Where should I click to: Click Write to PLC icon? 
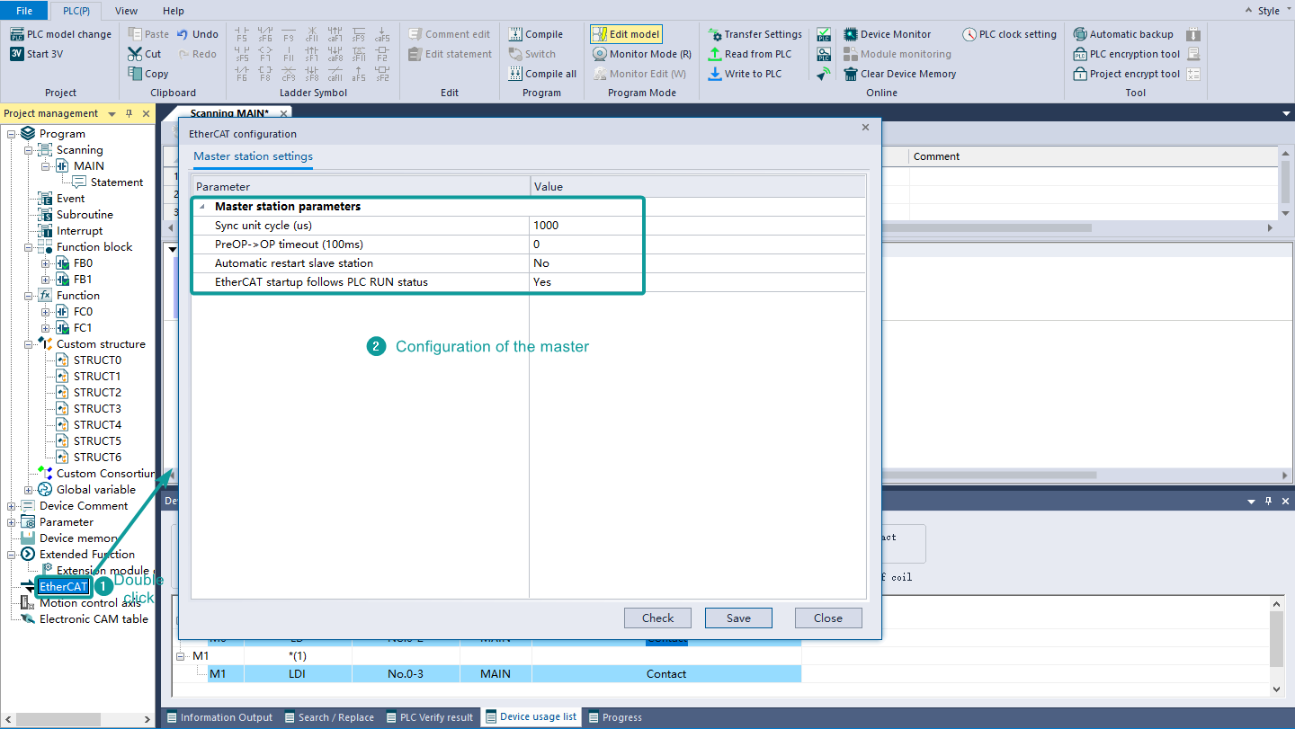click(x=715, y=74)
